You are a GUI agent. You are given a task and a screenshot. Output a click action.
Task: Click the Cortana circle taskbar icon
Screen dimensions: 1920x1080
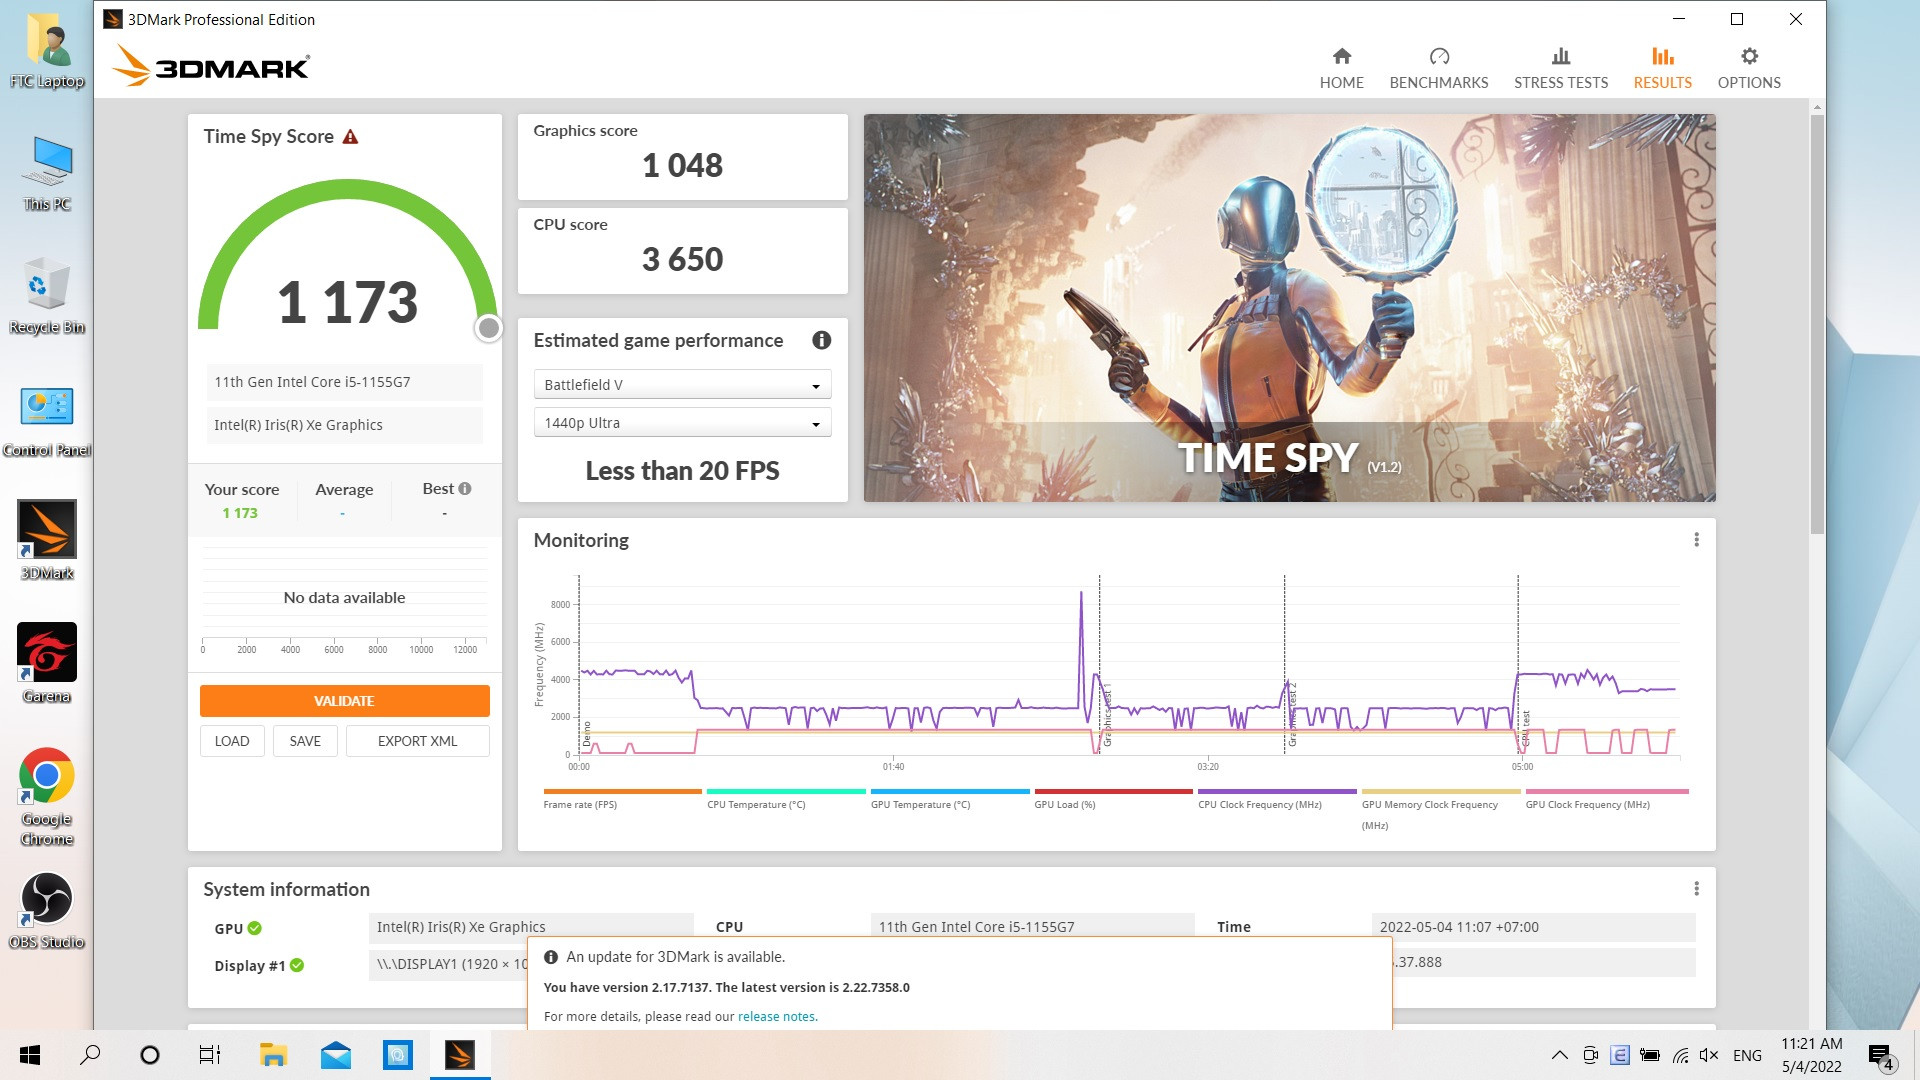click(x=150, y=1055)
